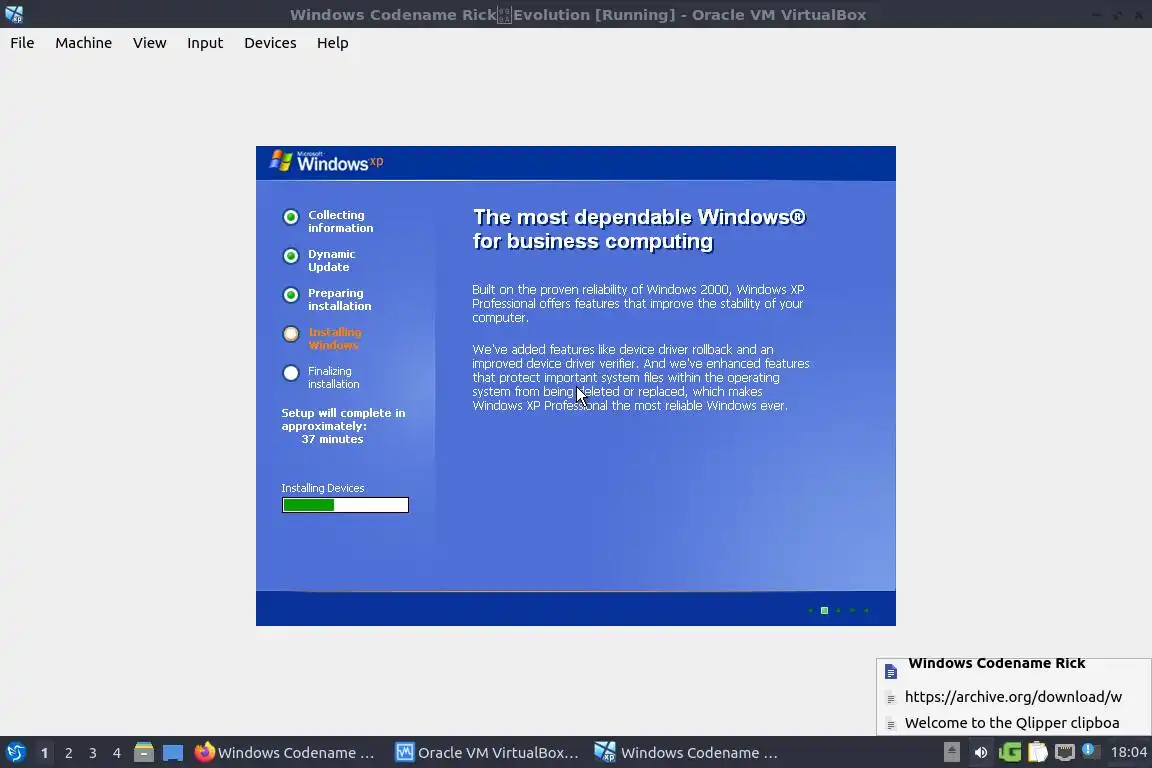Click "Setup will complete in approximately" text
The width and height of the screenshot is (1152, 768).
point(343,420)
